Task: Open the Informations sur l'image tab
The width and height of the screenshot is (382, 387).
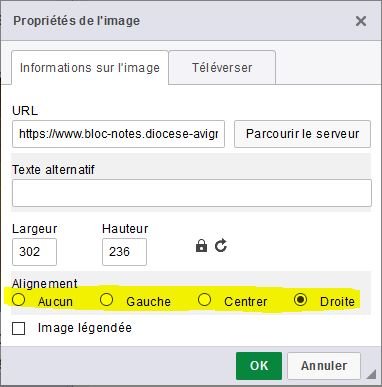Action: click(90, 68)
